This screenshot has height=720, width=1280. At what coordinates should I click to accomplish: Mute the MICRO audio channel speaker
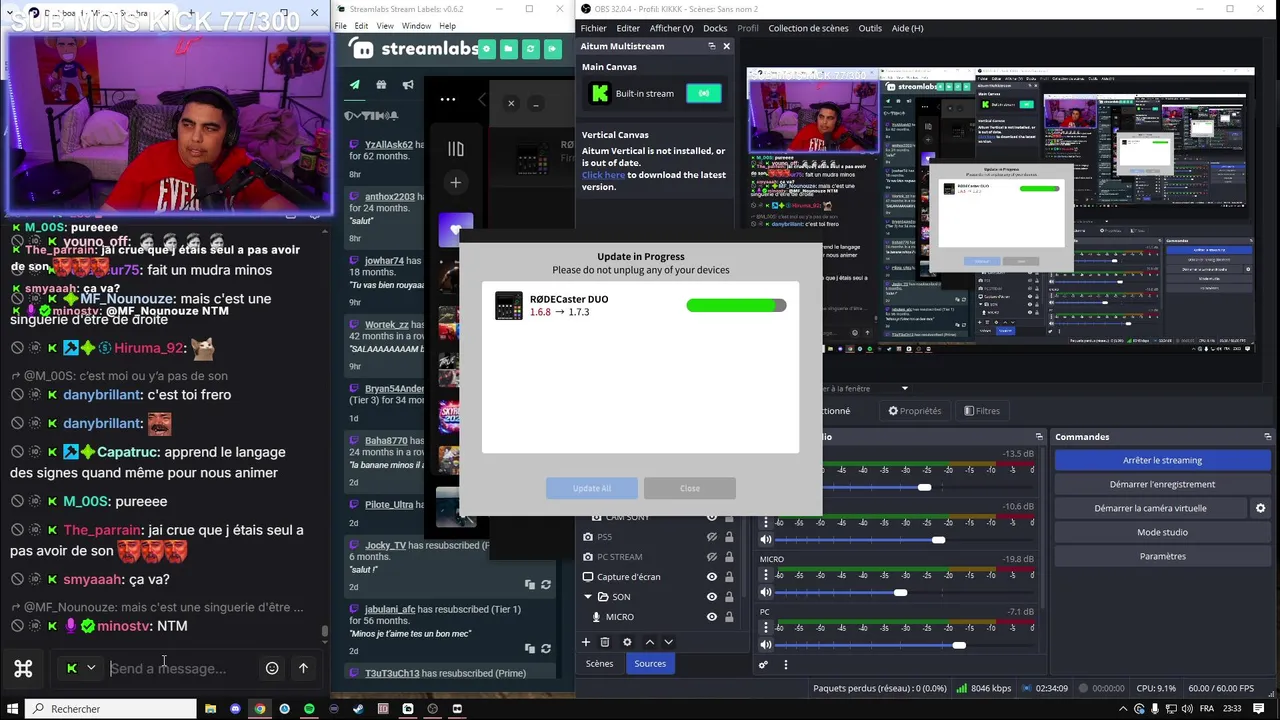tap(766, 593)
